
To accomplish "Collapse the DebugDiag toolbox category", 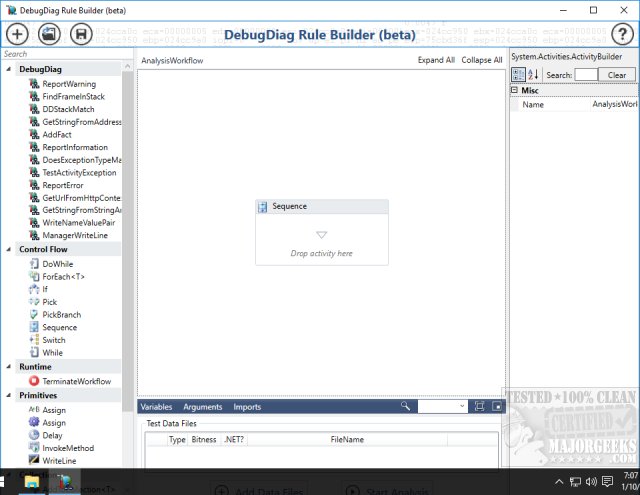I will (x=9, y=69).
